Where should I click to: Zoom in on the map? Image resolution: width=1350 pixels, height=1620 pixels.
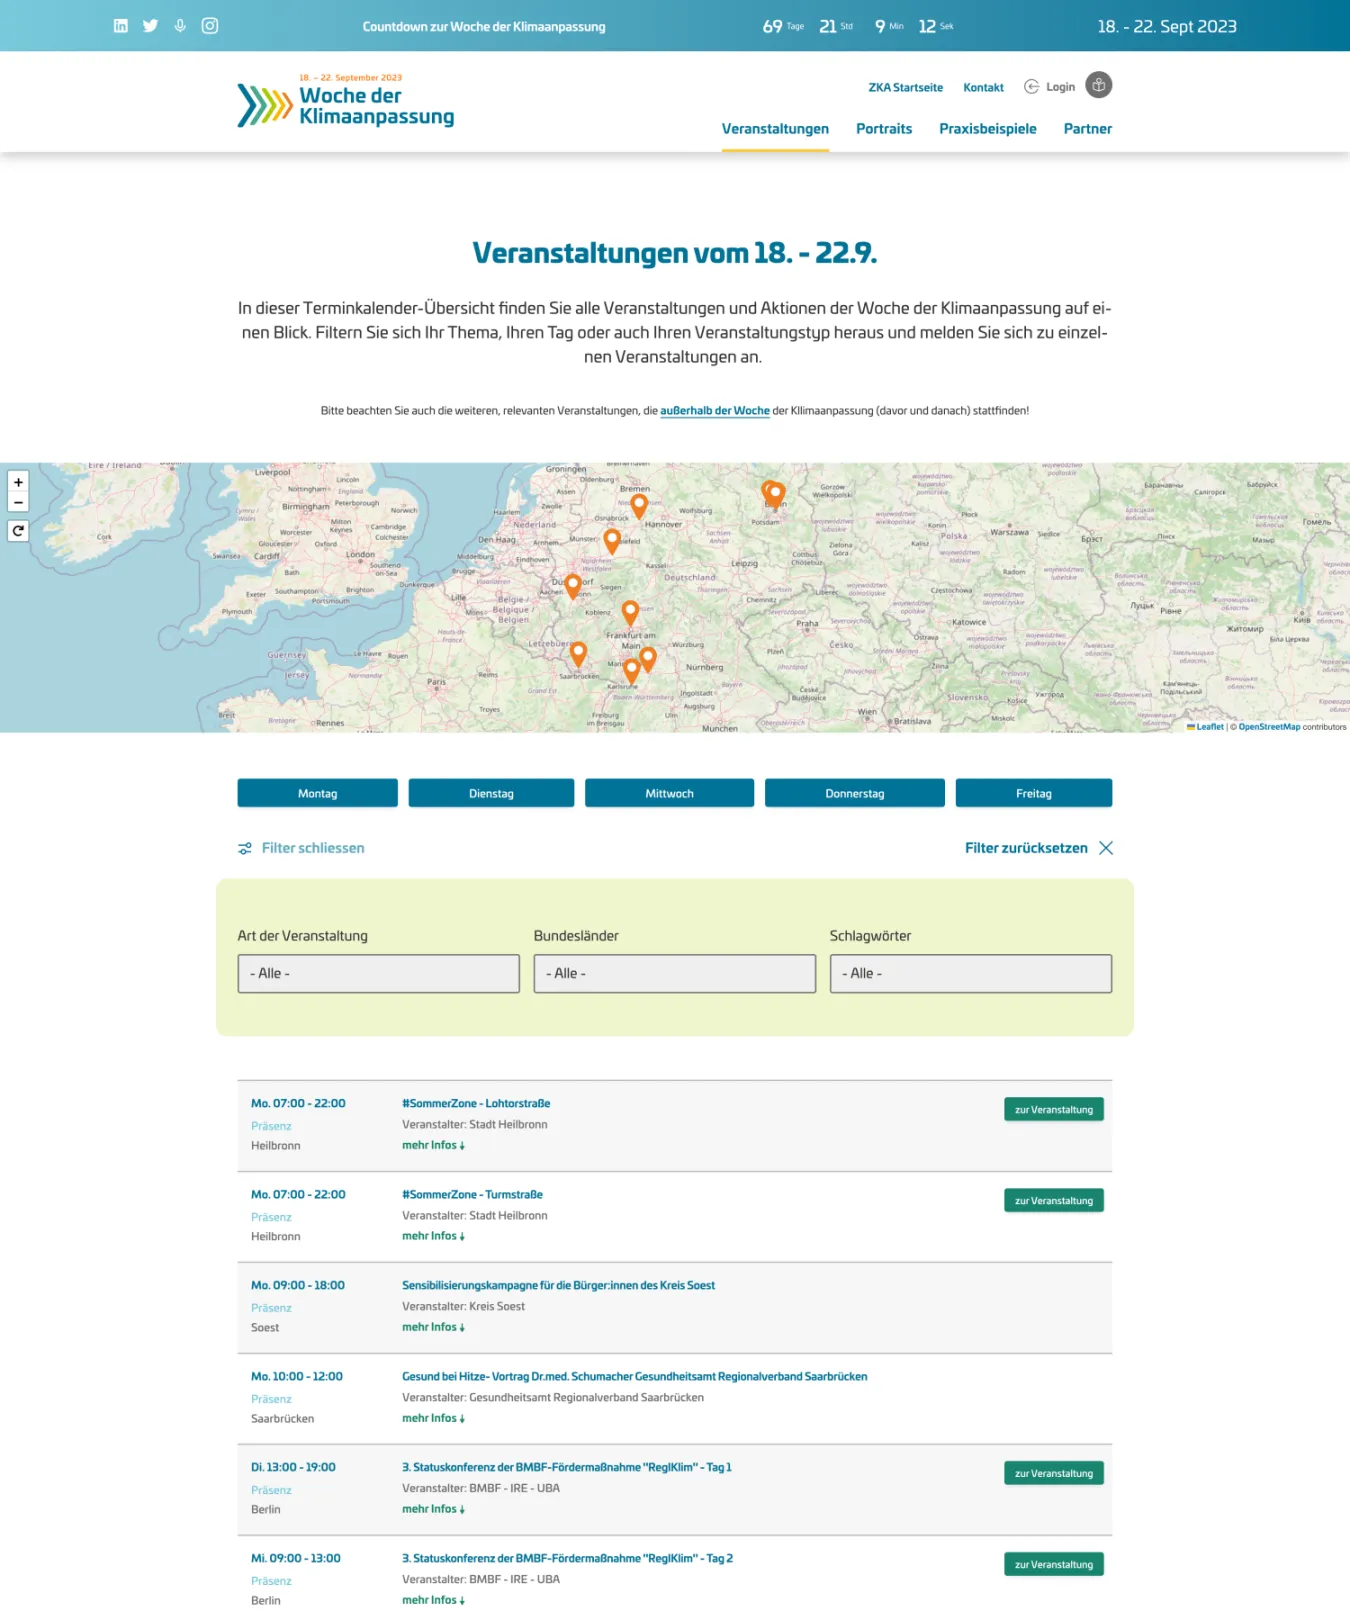[18, 482]
